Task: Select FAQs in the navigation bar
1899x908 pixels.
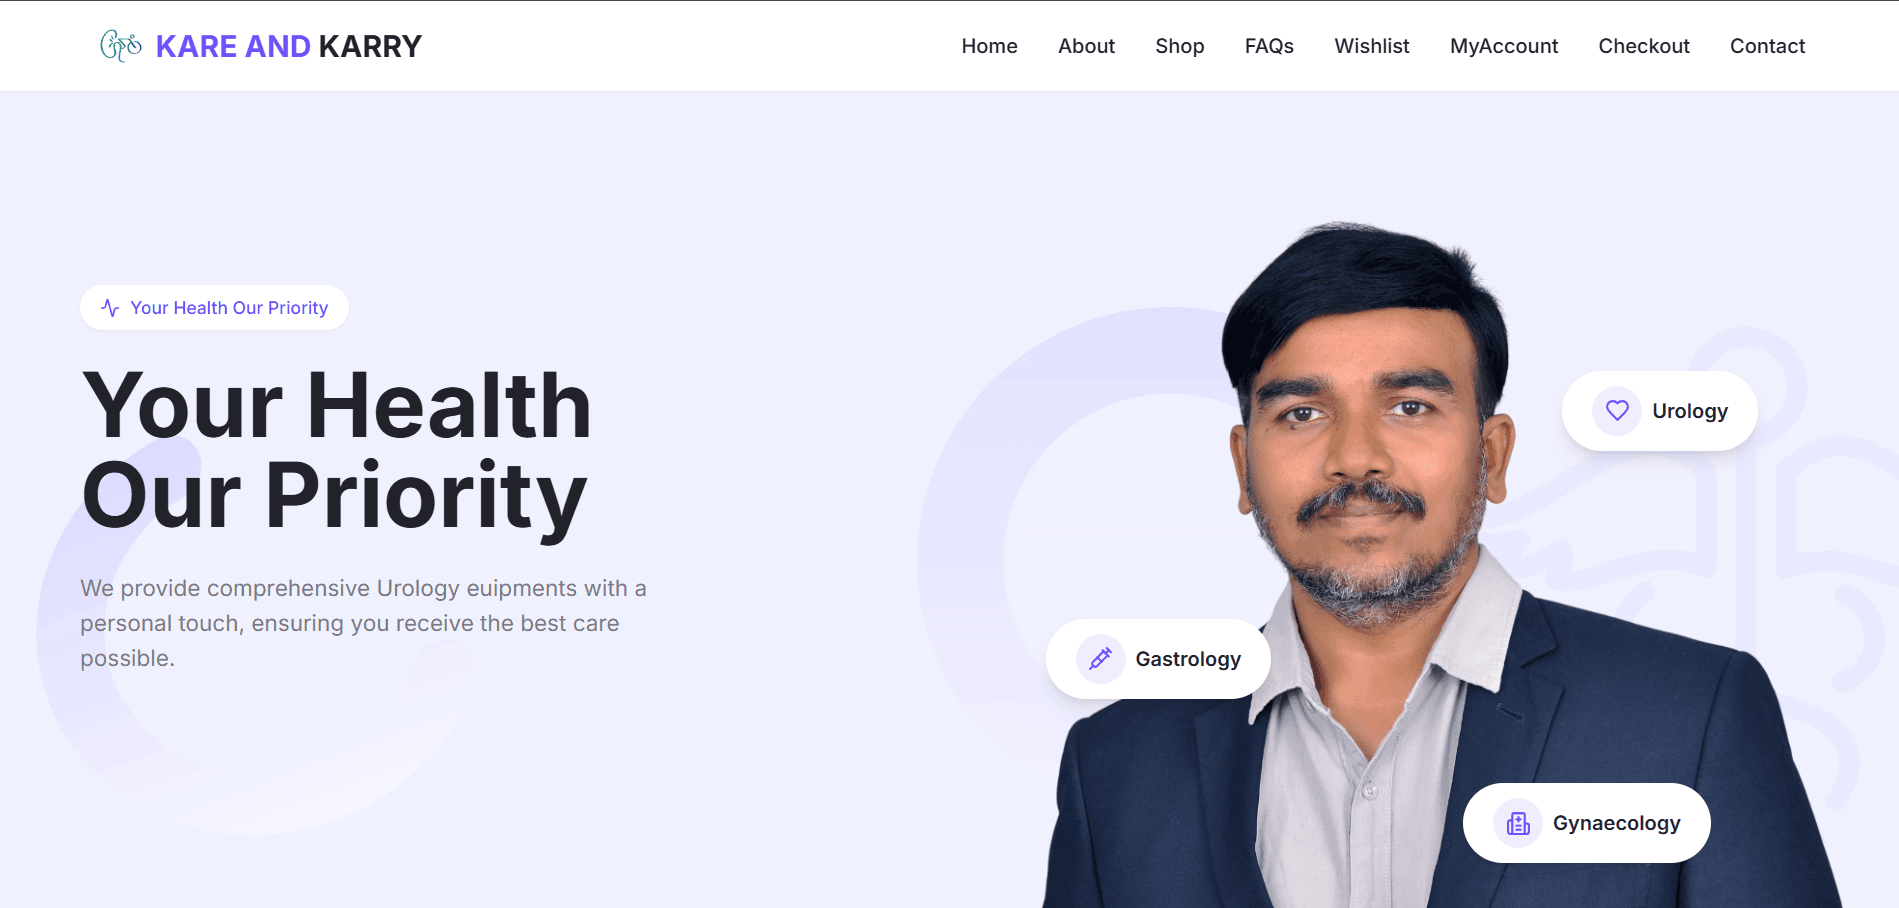Action: 1269,46
